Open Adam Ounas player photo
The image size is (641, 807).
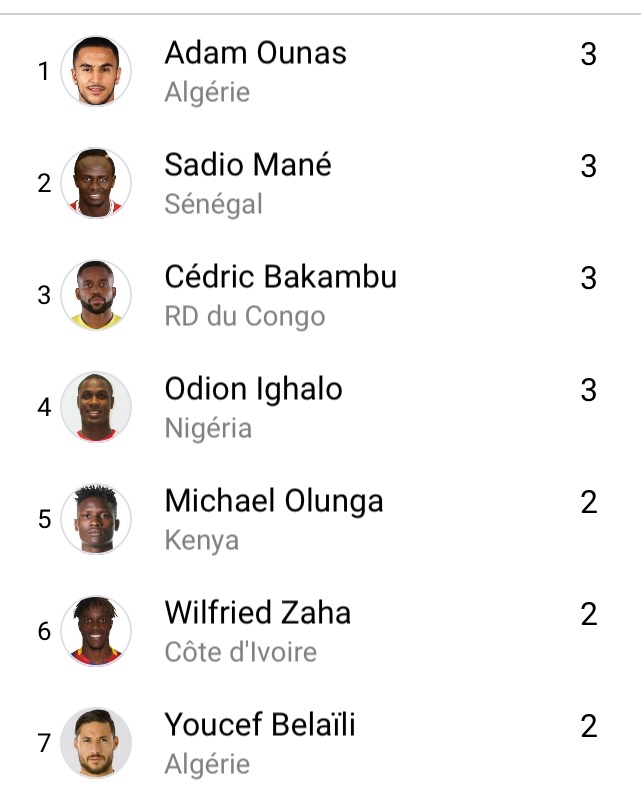point(96,71)
